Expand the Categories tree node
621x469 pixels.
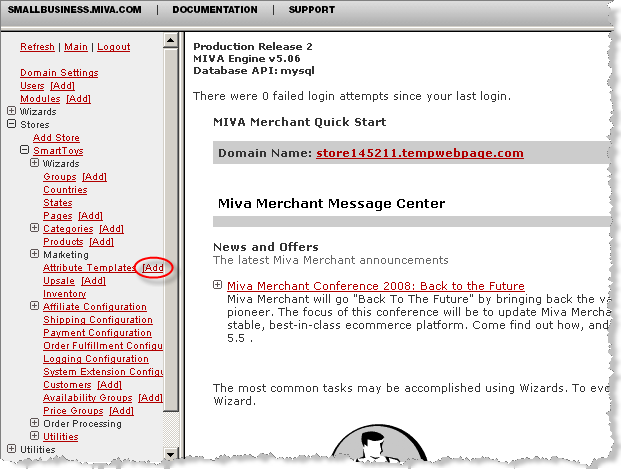click(x=34, y=228)
